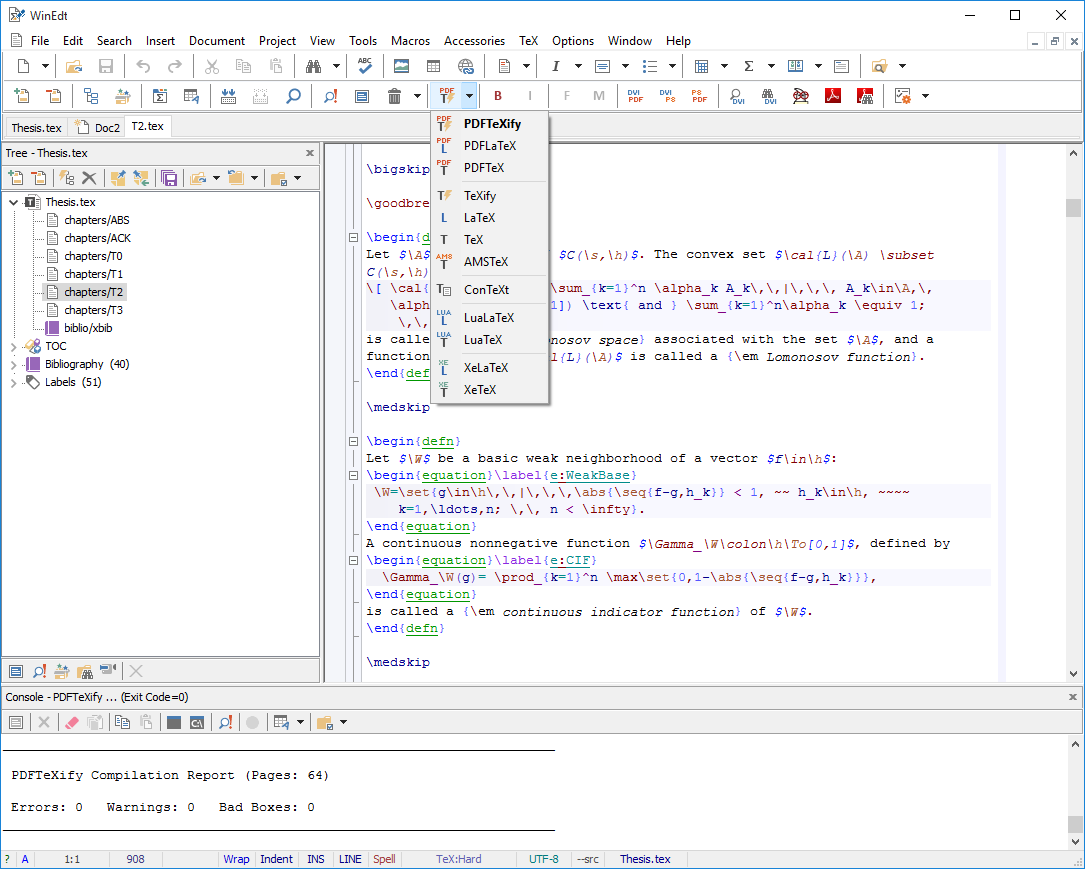1085x869 pixels.
Task: Click the Cut scissors icon
Action: coord(212,66)
